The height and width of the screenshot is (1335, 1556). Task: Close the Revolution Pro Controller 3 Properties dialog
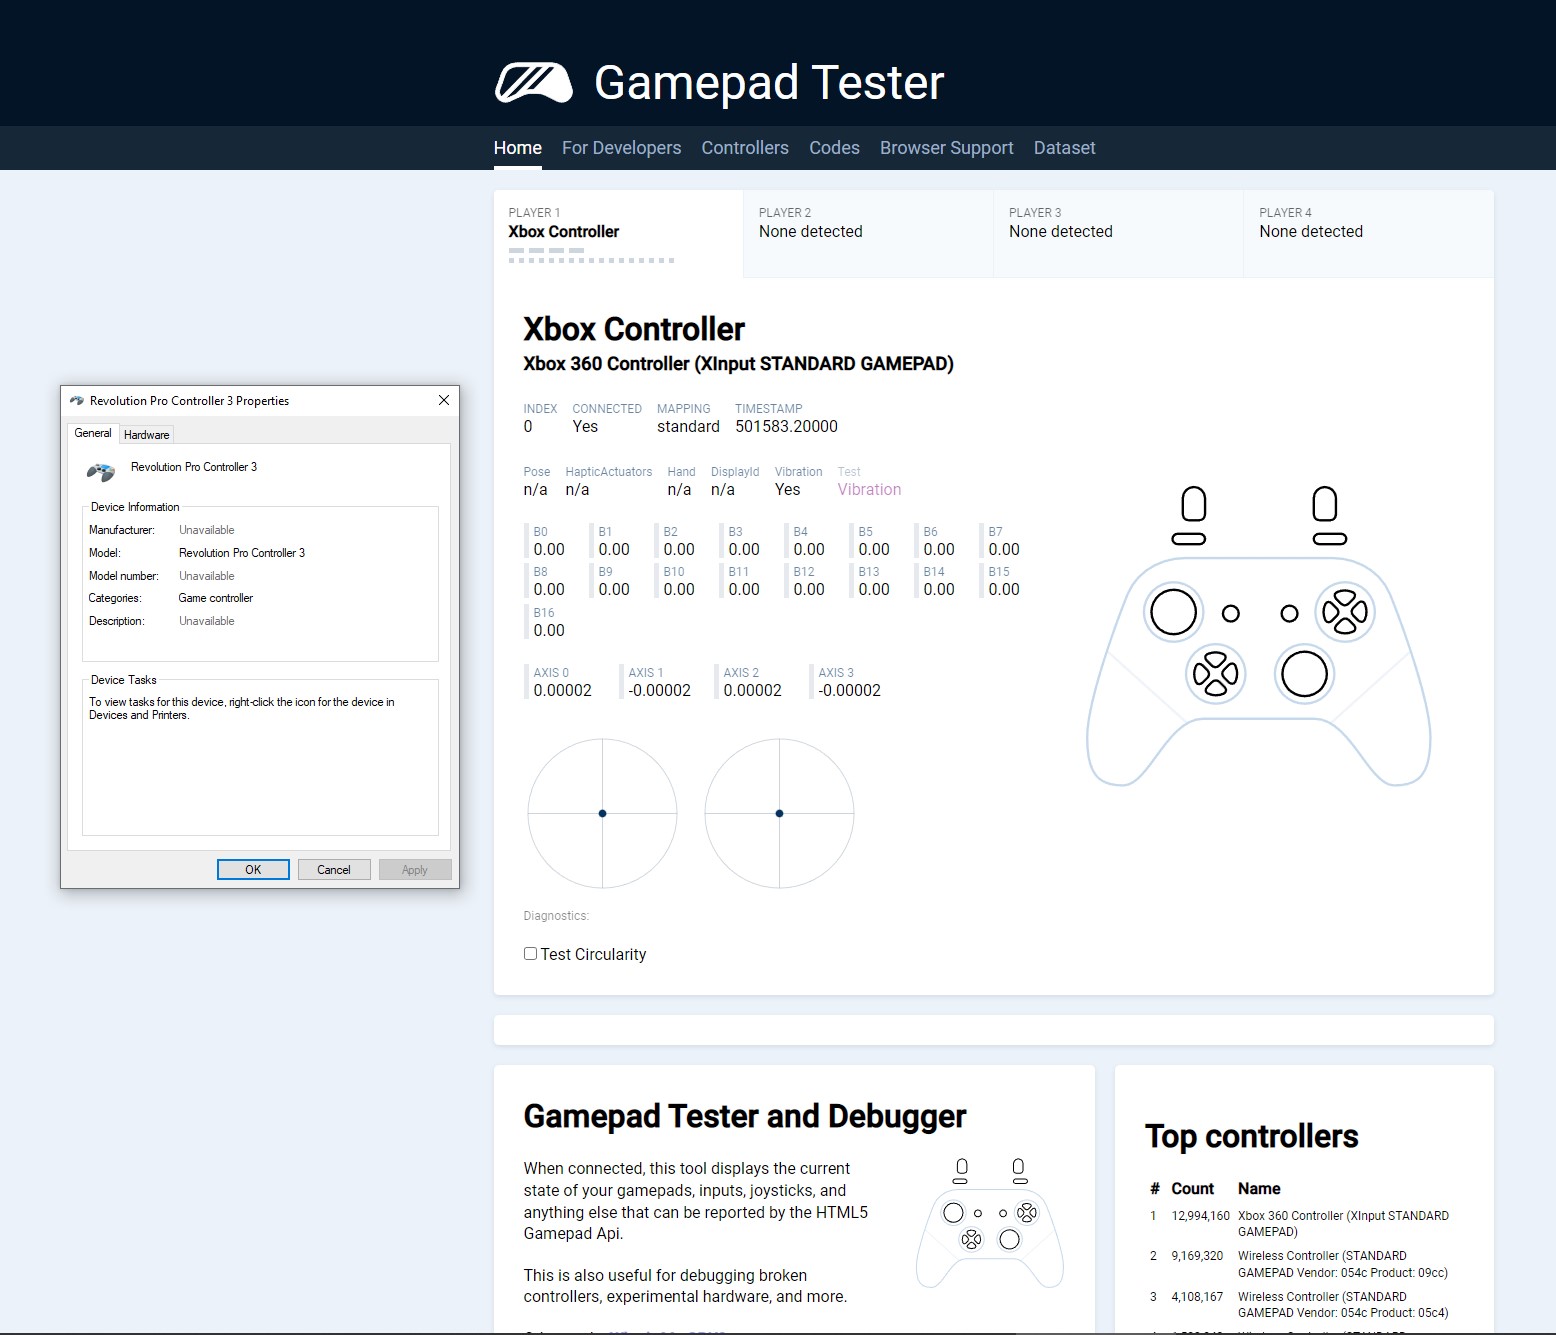pos(444,400)
